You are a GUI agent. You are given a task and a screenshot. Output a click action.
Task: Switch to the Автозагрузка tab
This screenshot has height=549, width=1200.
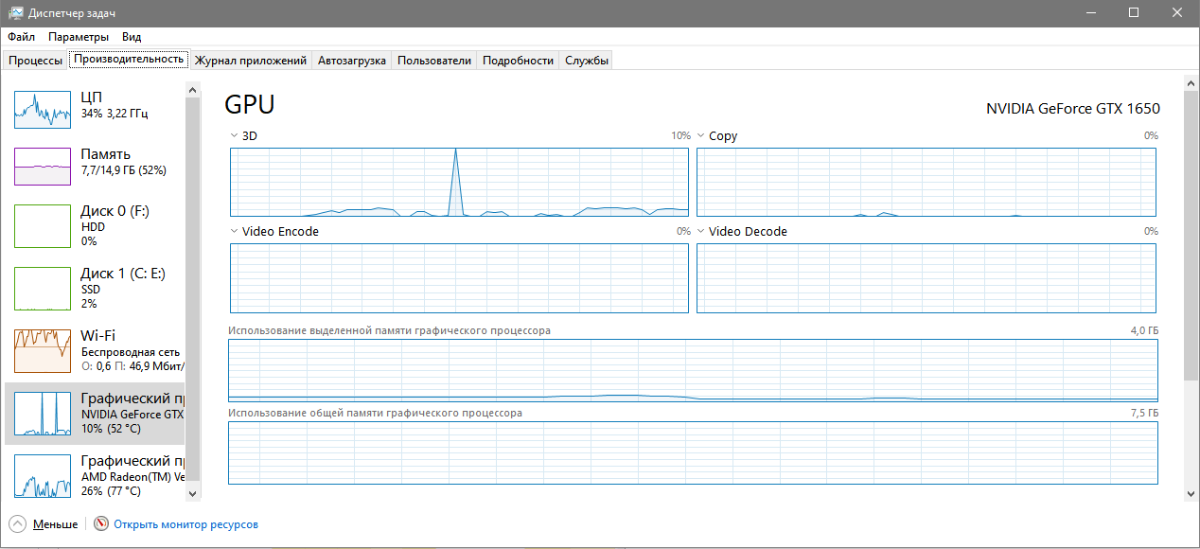pyautogui.click(x=352, y=60)
